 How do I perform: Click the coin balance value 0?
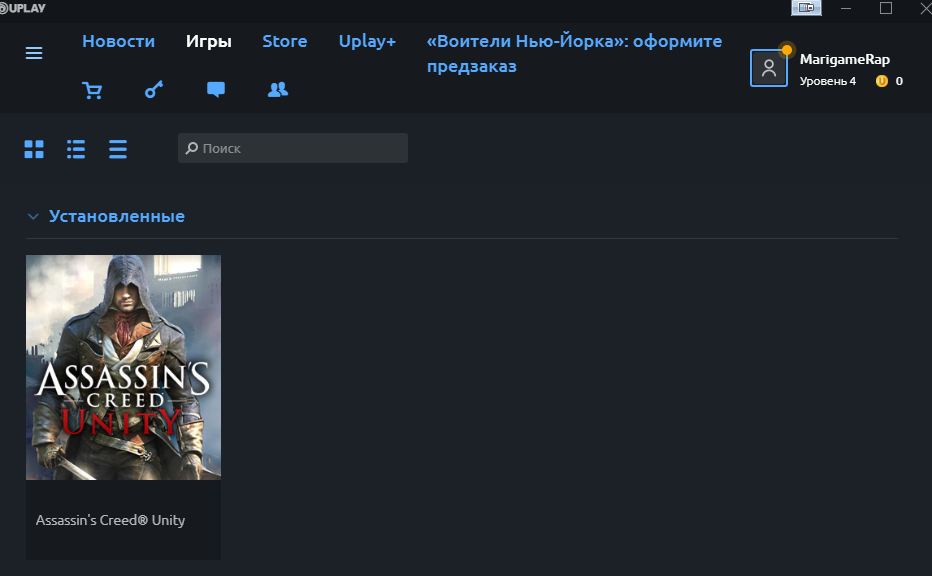click(x=899, y=81)
